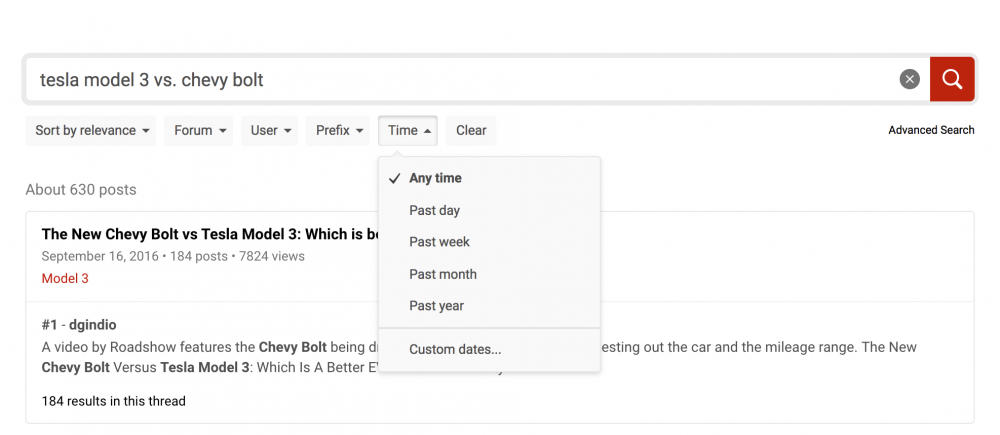This screenshot has height=435, width=1000.
Task: Open the Advanced Search link
Action: click(x=931, y=130)
